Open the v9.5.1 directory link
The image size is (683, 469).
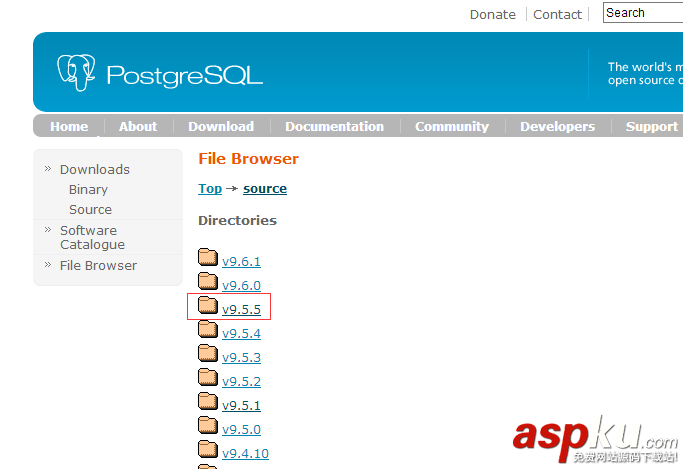[241, 405]
